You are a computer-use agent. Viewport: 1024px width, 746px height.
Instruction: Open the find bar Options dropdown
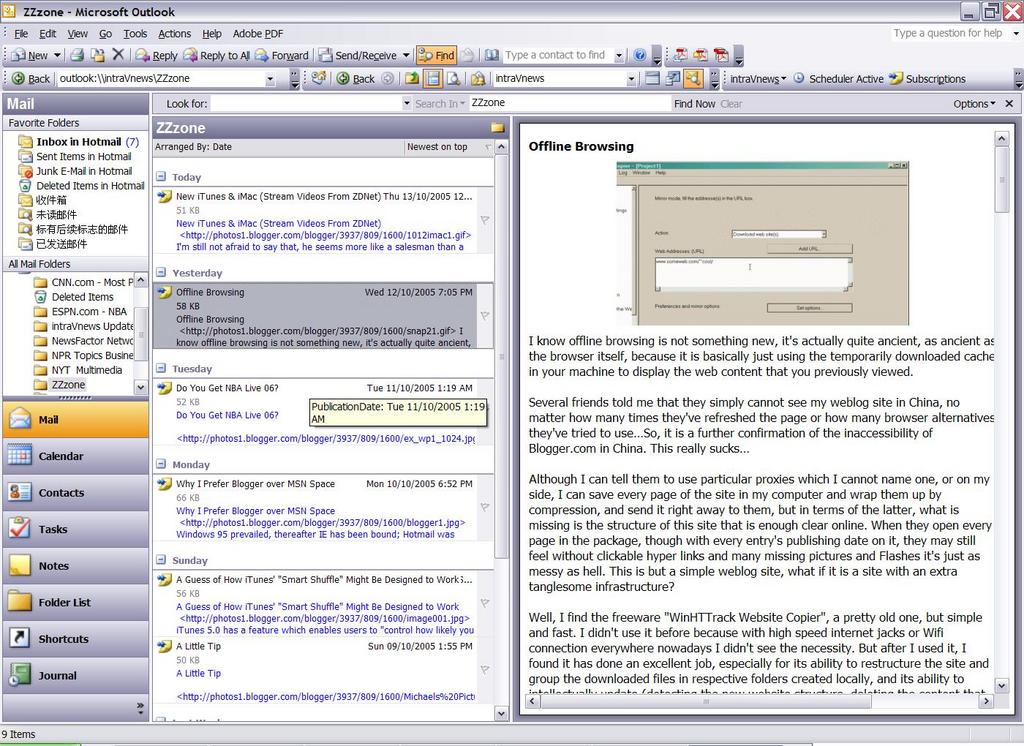point(974,104)
